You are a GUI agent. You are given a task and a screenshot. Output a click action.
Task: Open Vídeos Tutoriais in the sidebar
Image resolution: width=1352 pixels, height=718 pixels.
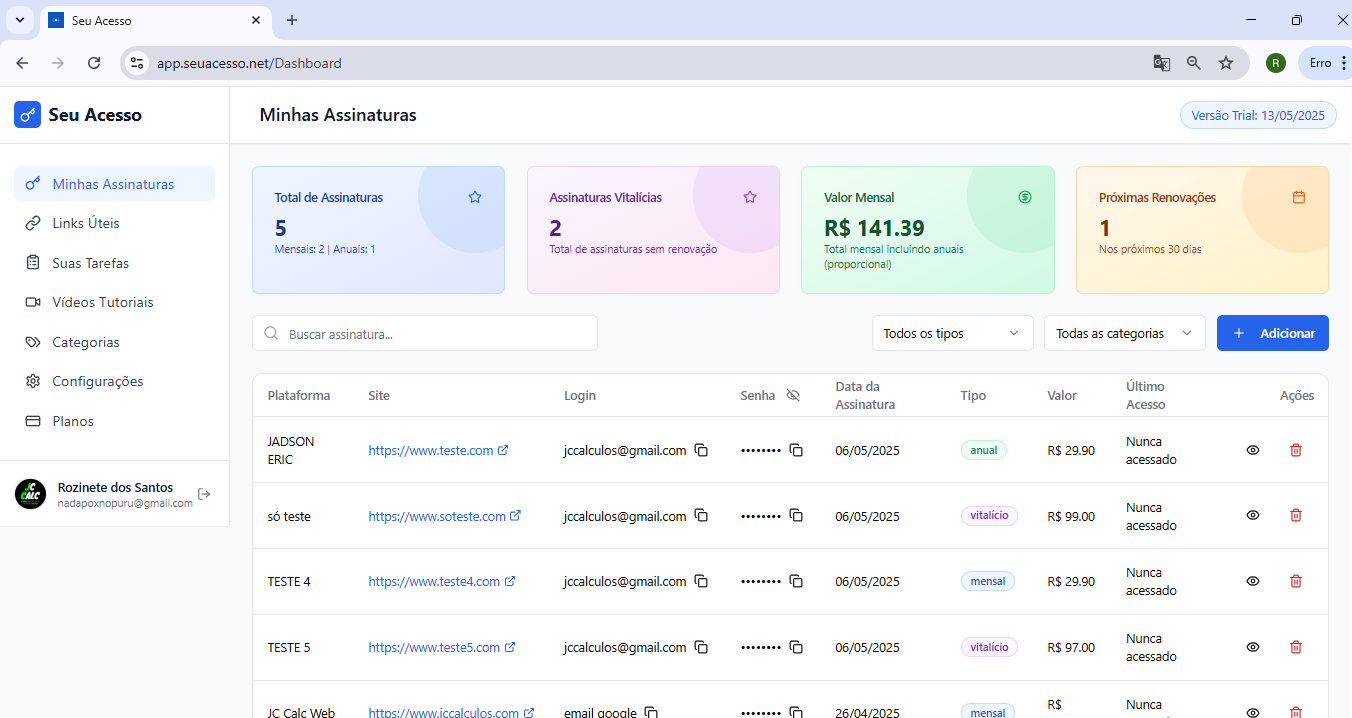tap(114, 302)
